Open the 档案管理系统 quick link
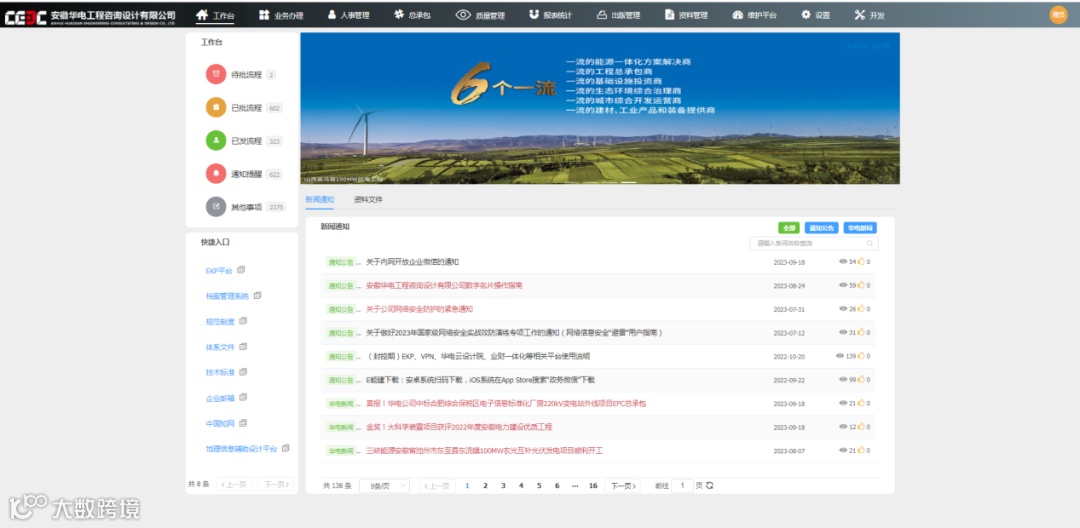The height and width of the screenshot is (528, 1080). coord(227,296)
